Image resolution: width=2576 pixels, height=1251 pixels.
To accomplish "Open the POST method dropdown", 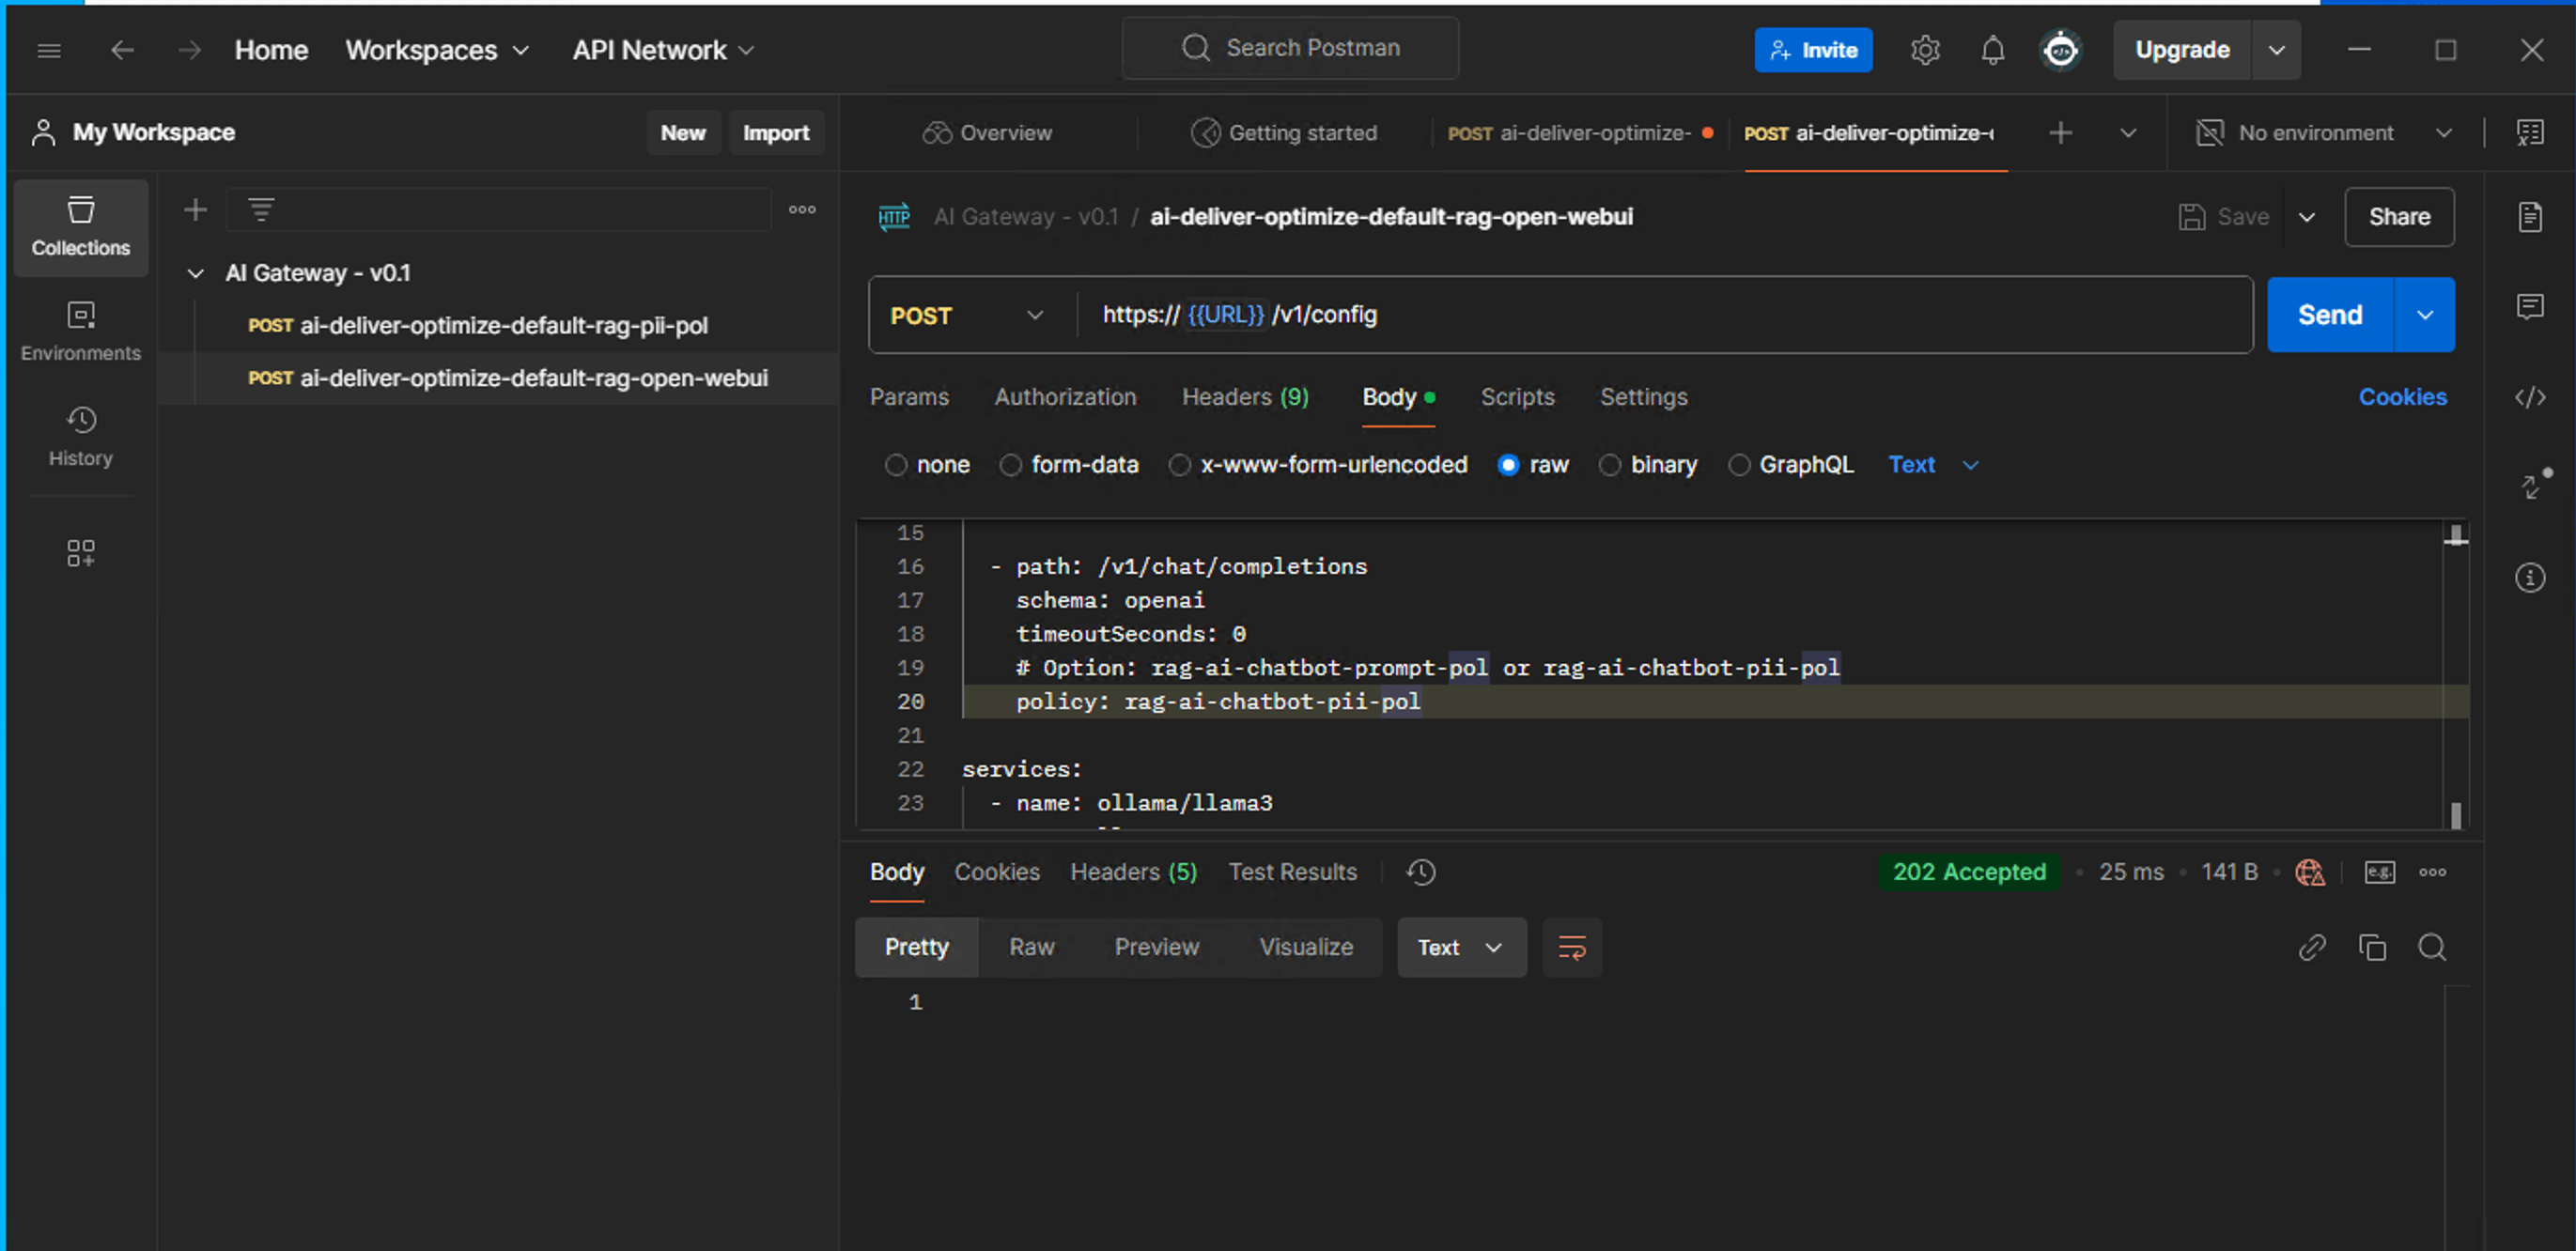I will point(966,315).
